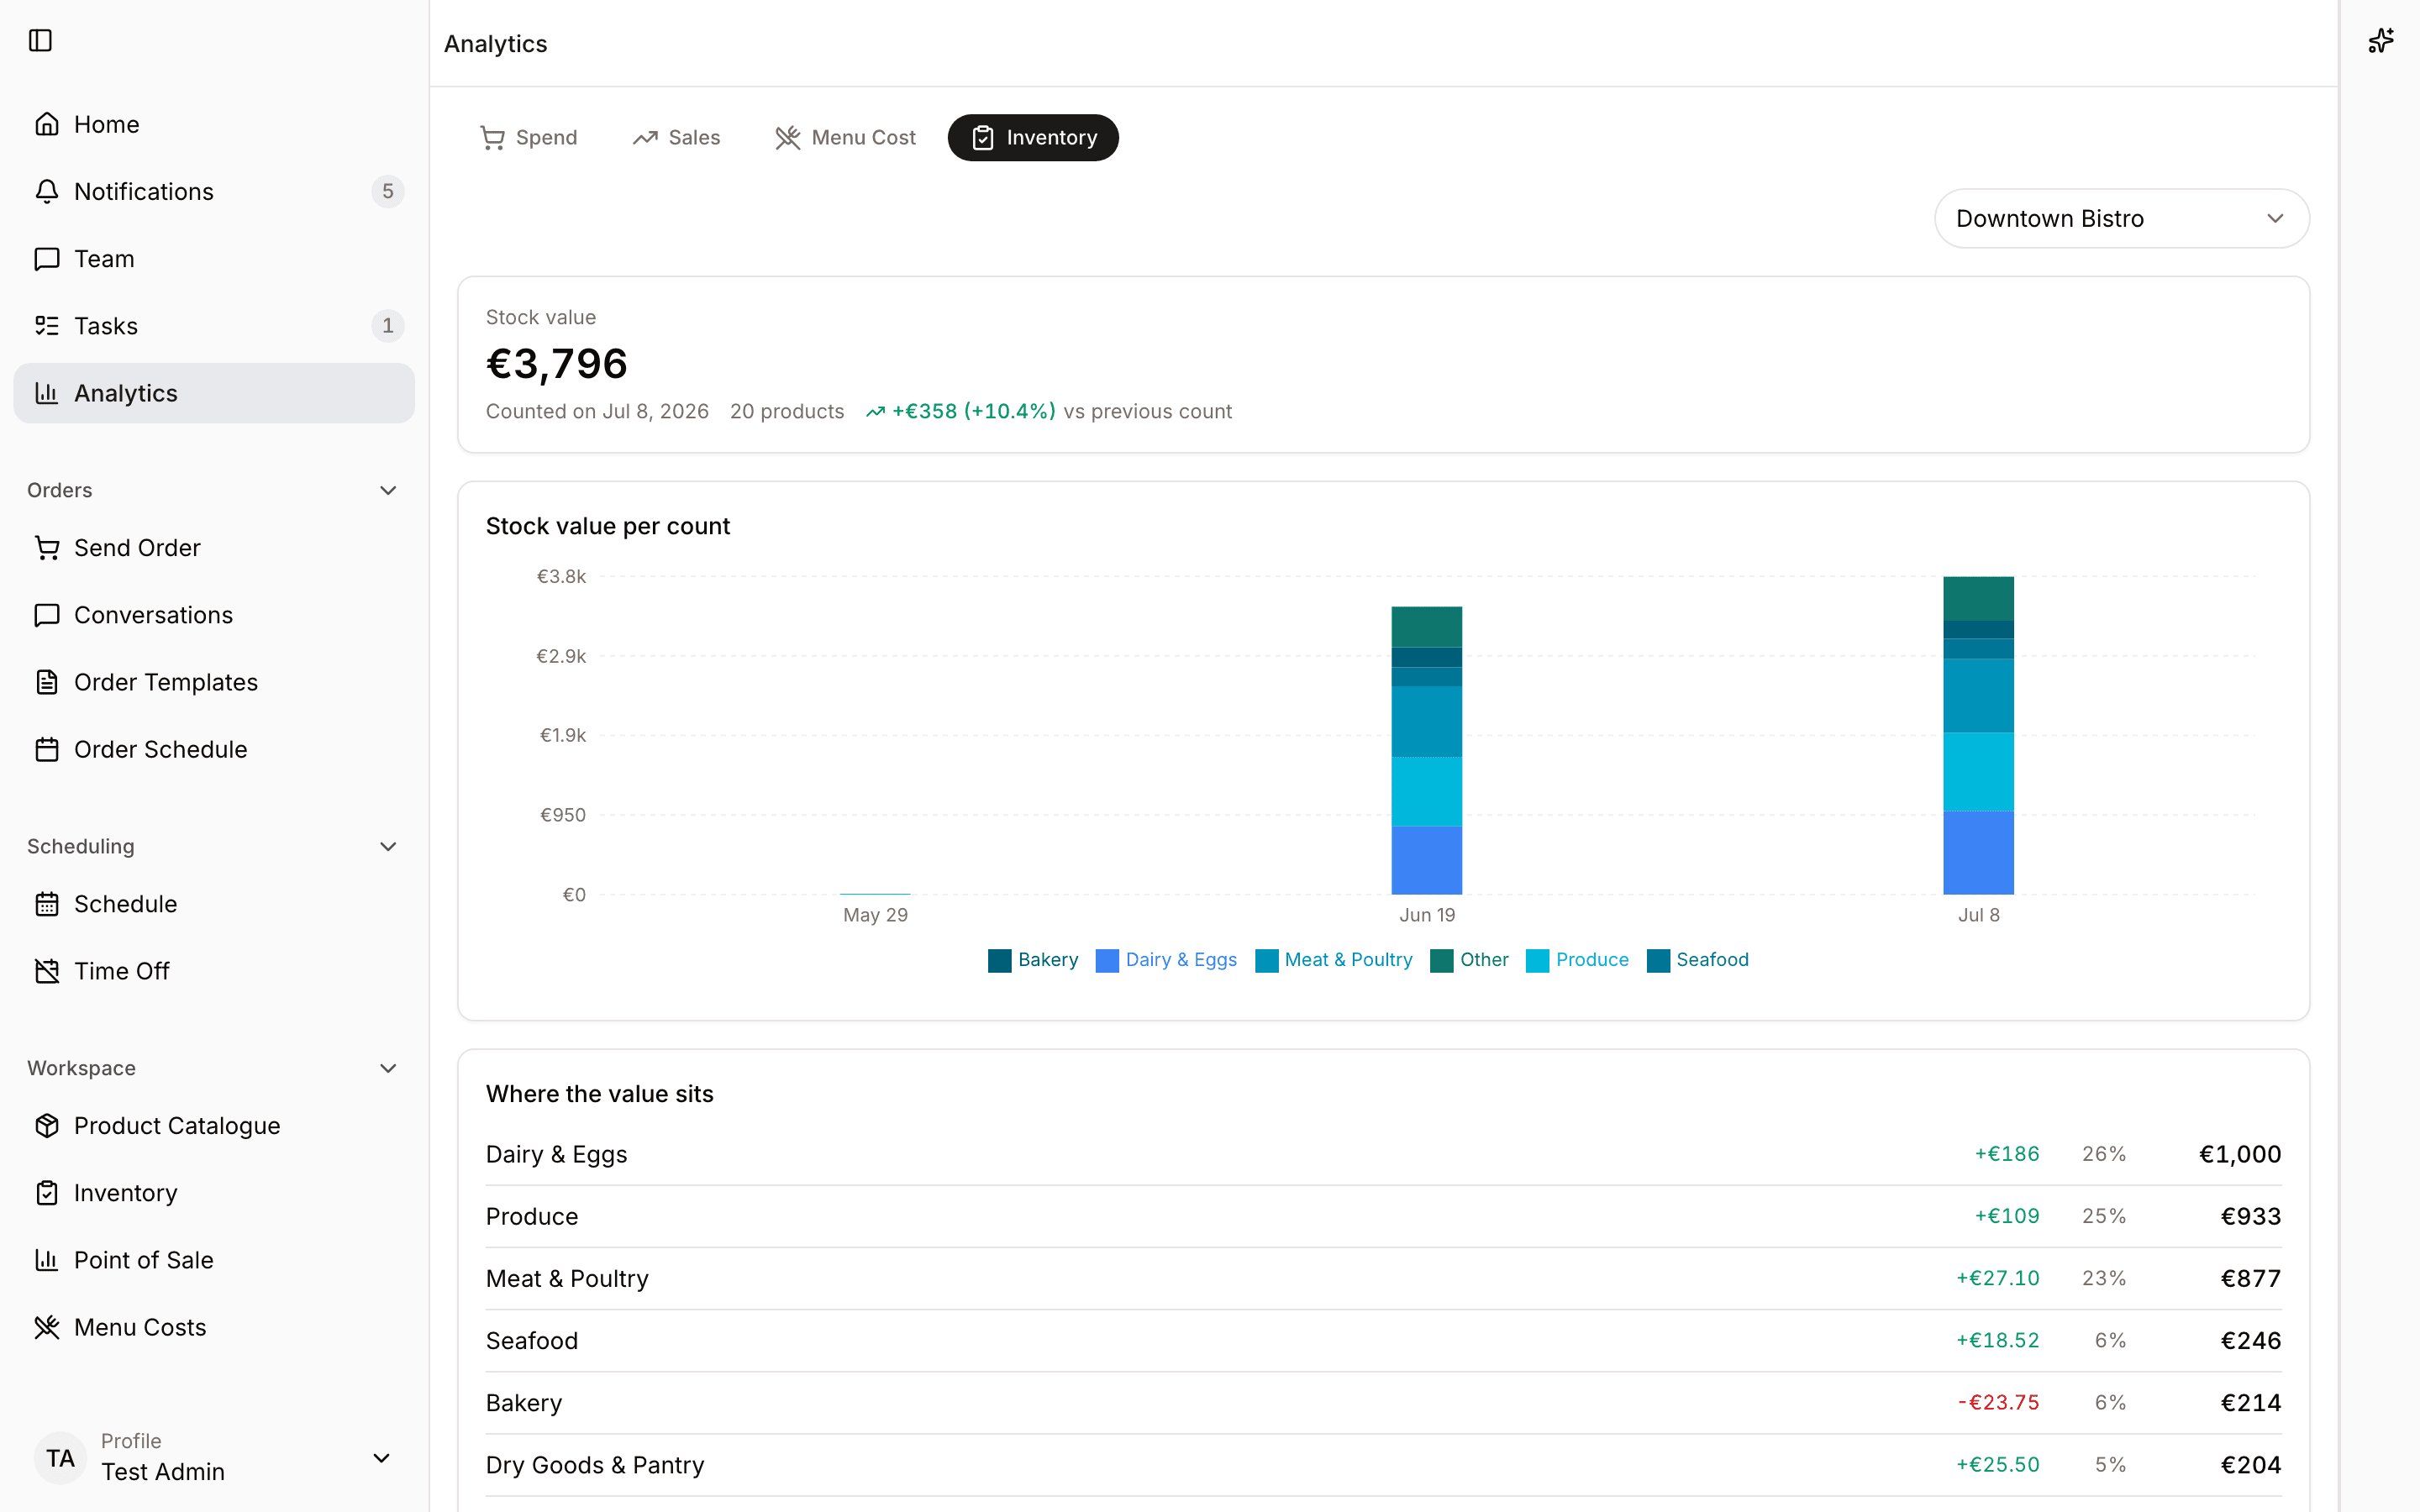2420x1512 pixels.
Task: Open the Downtown Bistro location dropdown
Action: click(2121, 218)
